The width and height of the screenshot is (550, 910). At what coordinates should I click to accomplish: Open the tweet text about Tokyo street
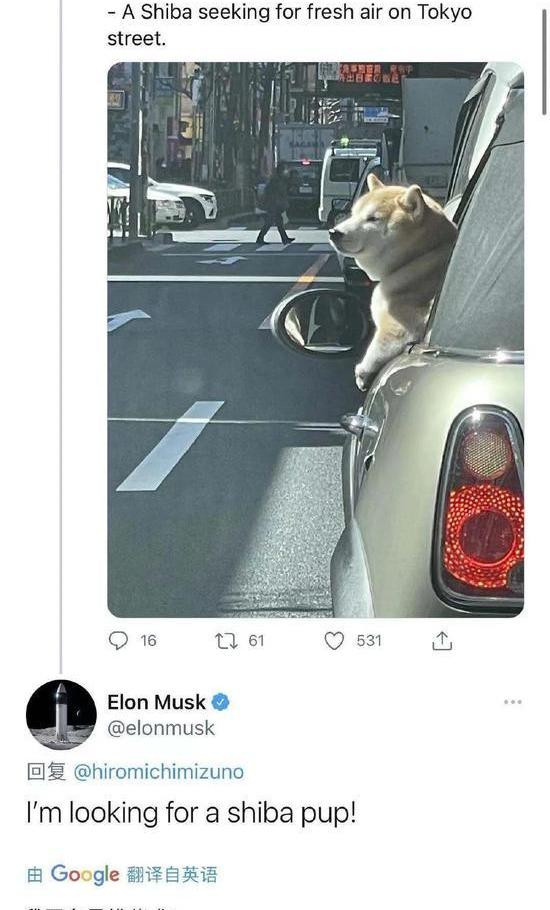click(x=290, y=25)
